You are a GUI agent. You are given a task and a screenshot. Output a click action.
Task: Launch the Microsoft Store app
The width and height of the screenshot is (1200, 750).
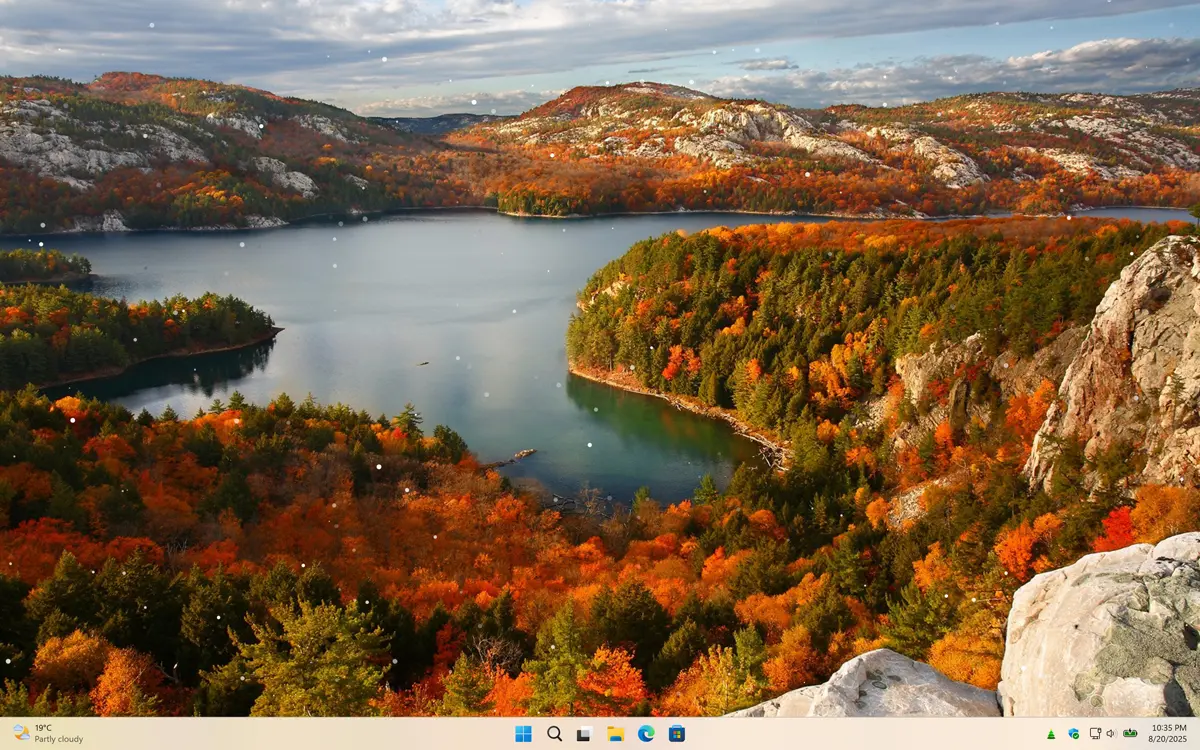tap(677, 734)
